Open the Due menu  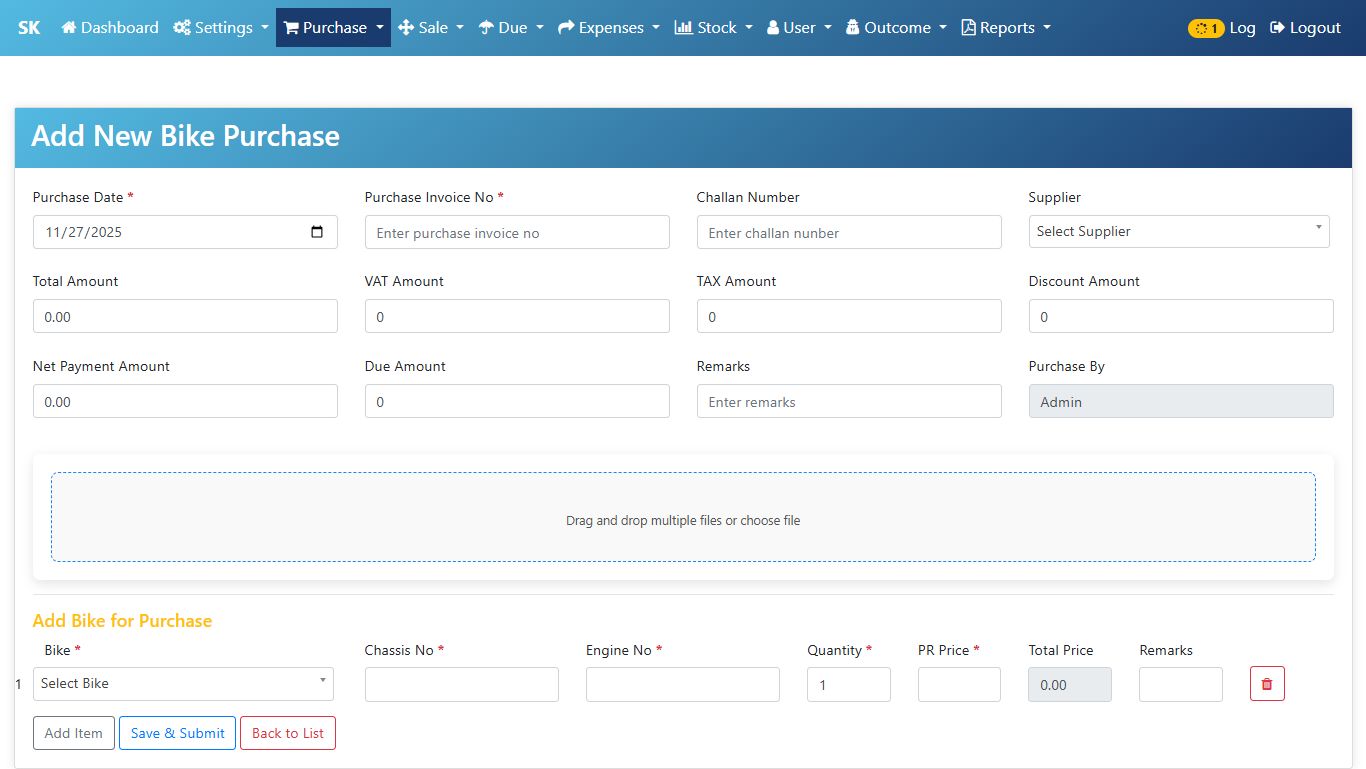511,28
